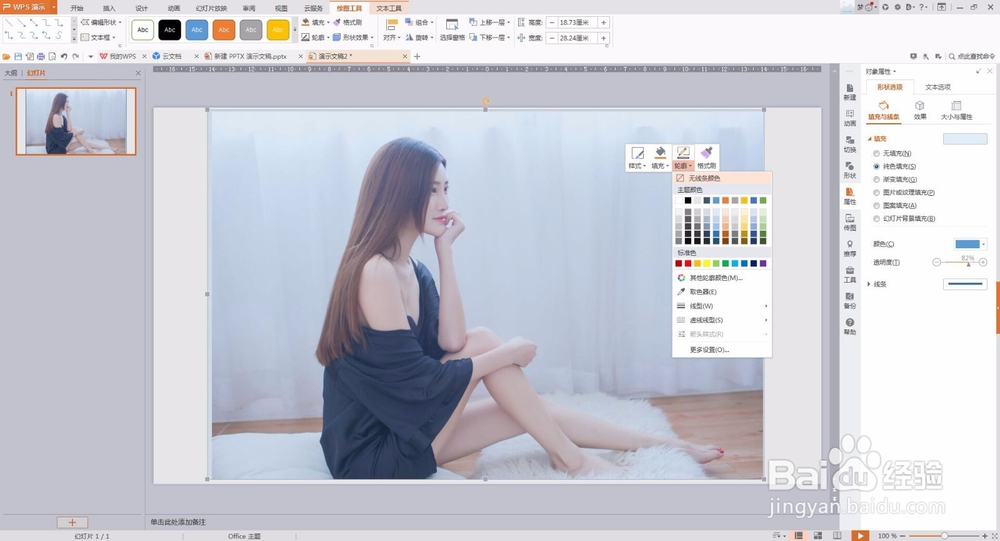Select the 无填充 radio button
This screenshot has width=1000, height=541.
point(876,153)
